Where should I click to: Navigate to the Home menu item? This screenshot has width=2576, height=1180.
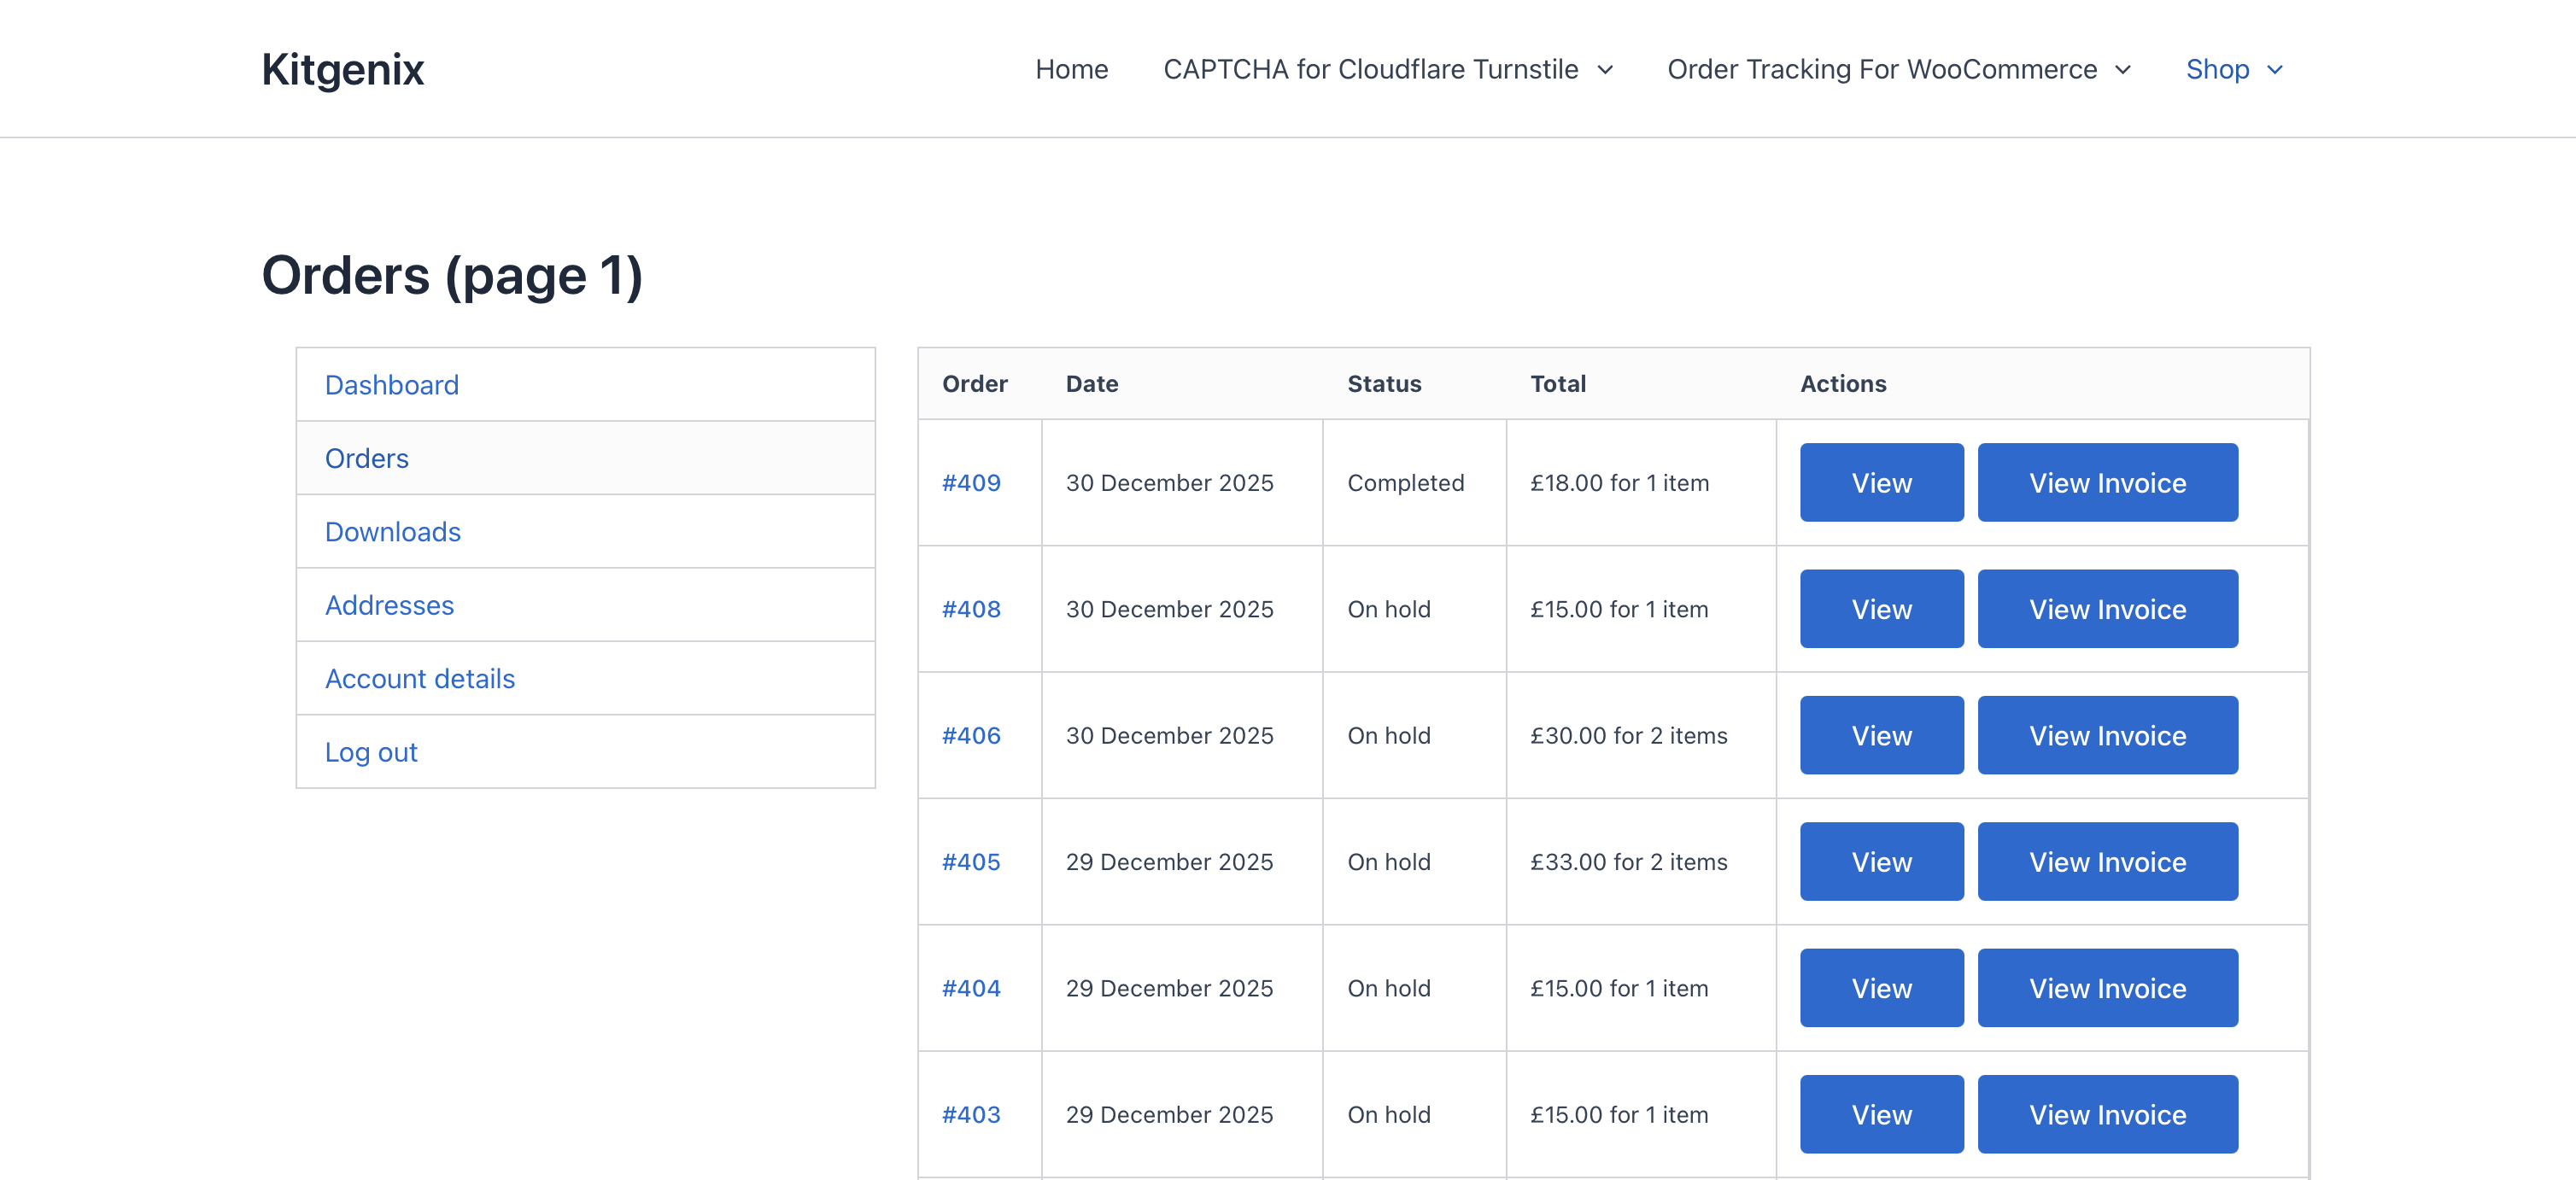tap(1071, 69)
